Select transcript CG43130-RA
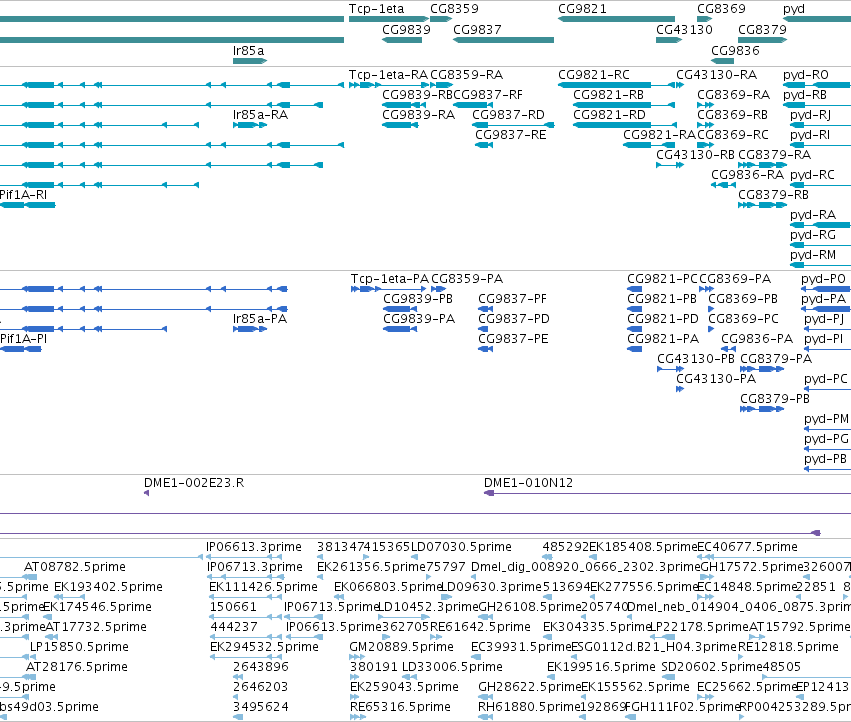The width and height of the screenshot is (851, 722). [716, 74]
